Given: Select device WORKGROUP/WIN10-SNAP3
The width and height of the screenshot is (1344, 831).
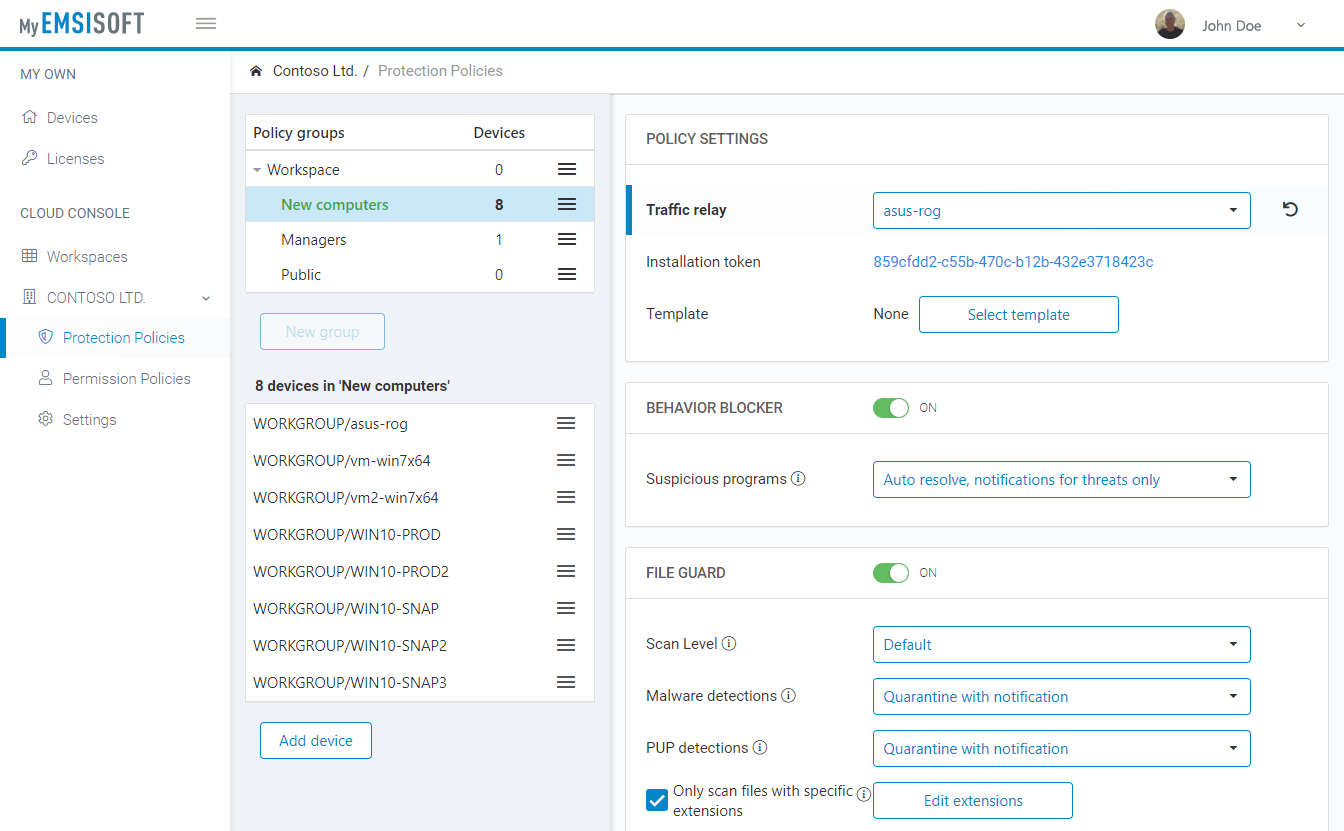Looking at the screenshot, I should (x=420, y=683).
